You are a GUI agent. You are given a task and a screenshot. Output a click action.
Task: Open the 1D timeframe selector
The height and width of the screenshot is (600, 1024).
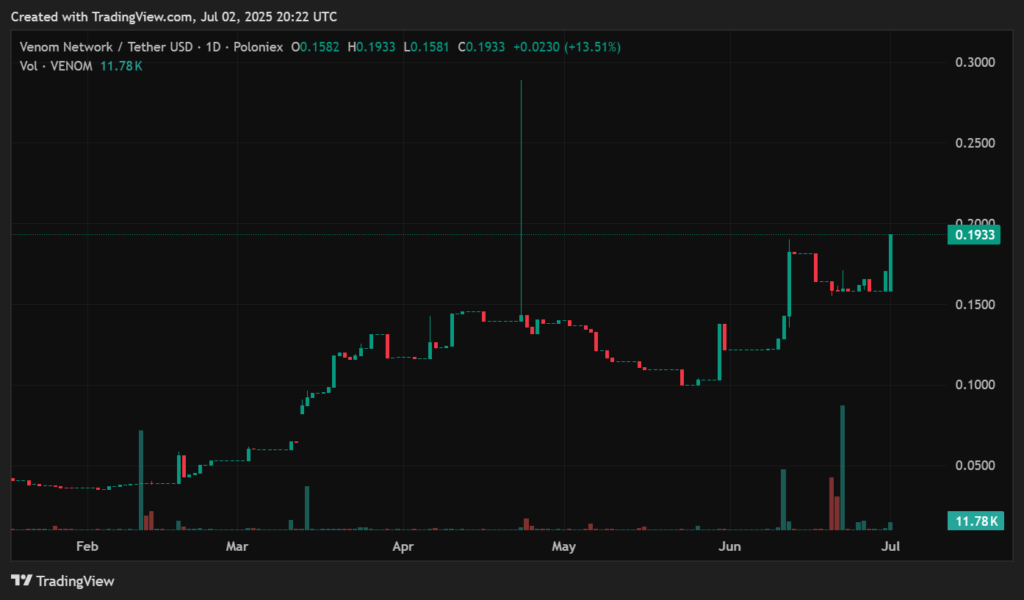212,47
